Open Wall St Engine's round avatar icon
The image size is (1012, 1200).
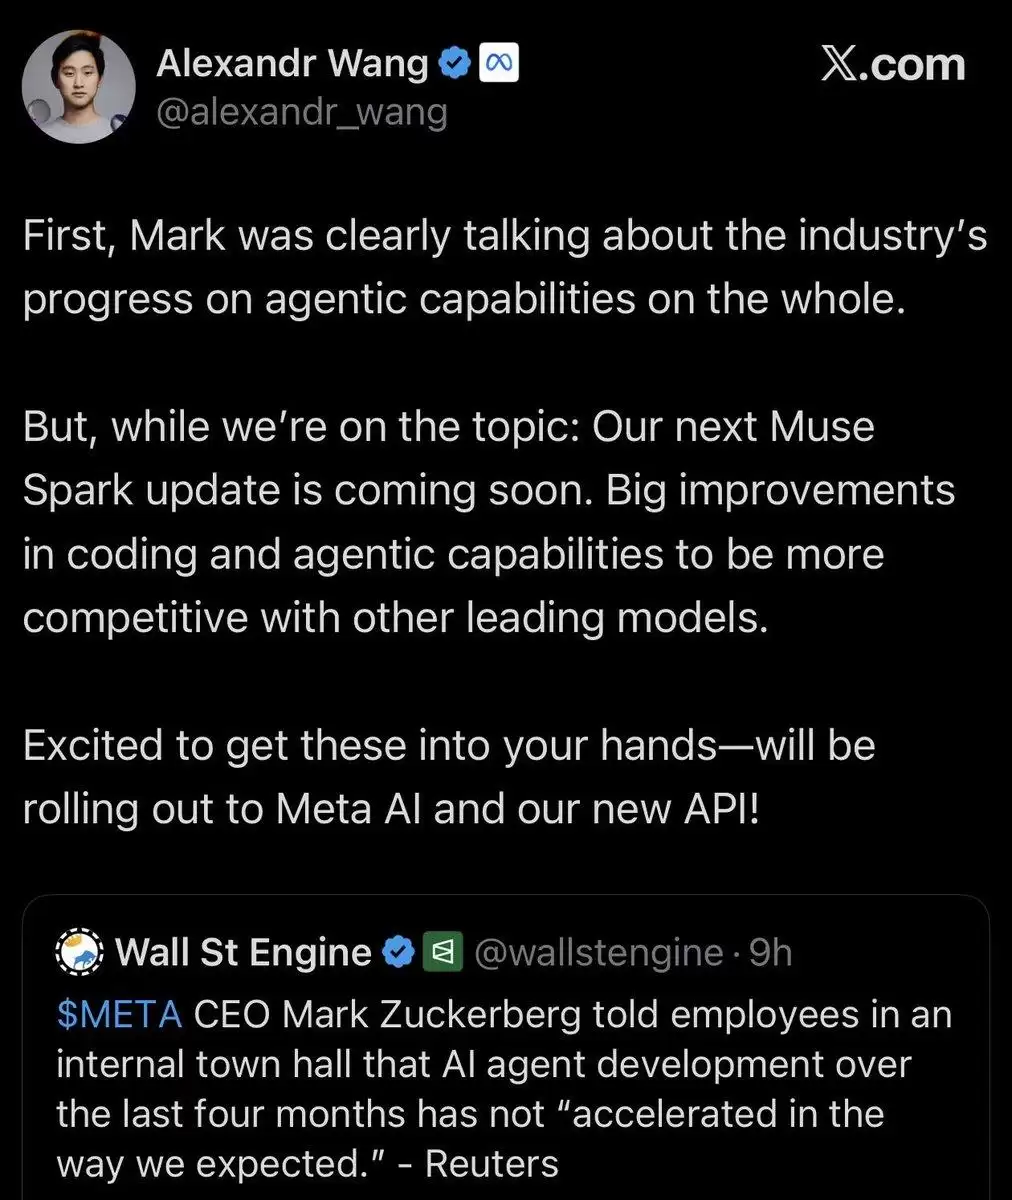(79, 952)
